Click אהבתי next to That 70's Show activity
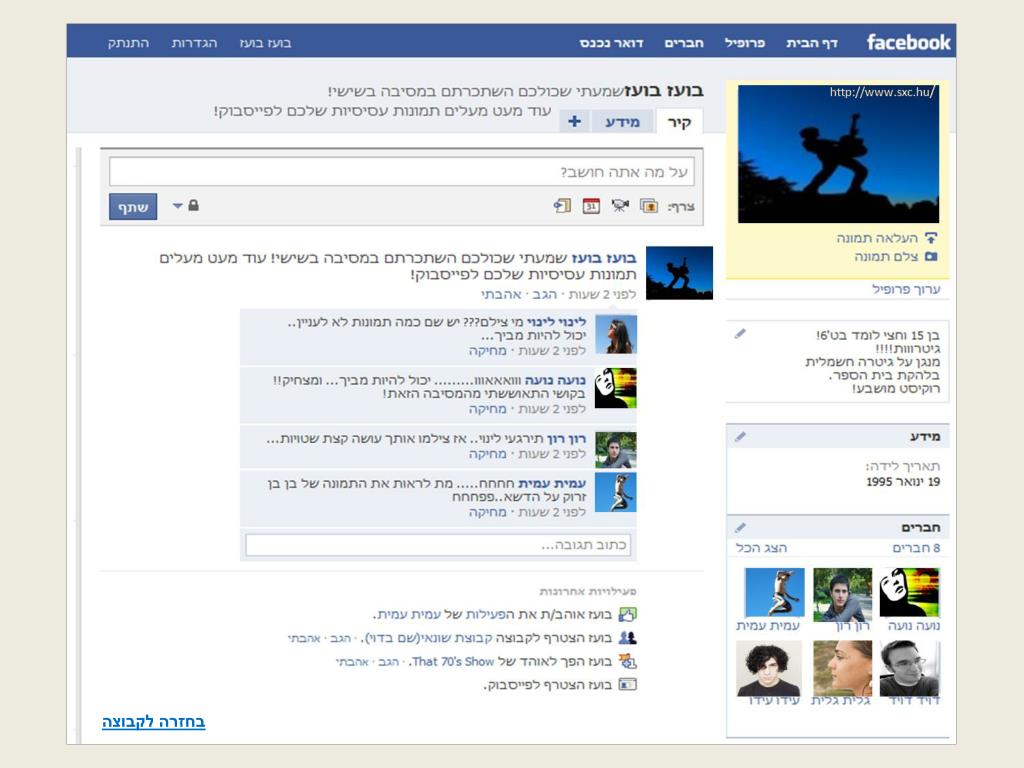This screenshot has width=1024, height=768. (353, 662)
